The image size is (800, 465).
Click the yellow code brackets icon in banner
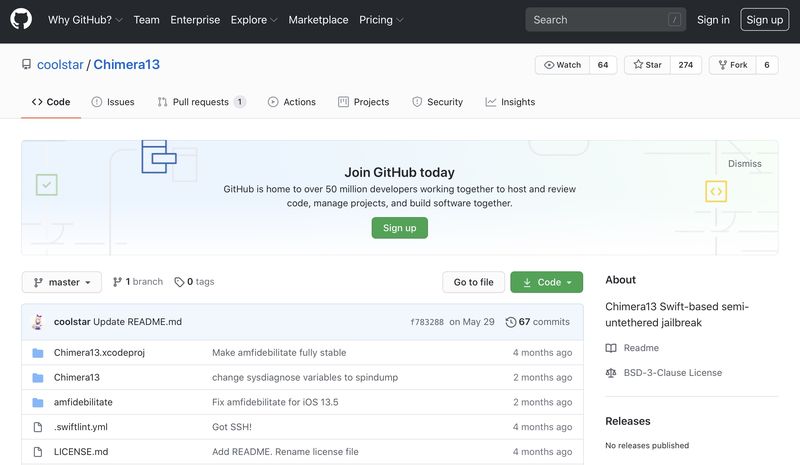(716, 191)
